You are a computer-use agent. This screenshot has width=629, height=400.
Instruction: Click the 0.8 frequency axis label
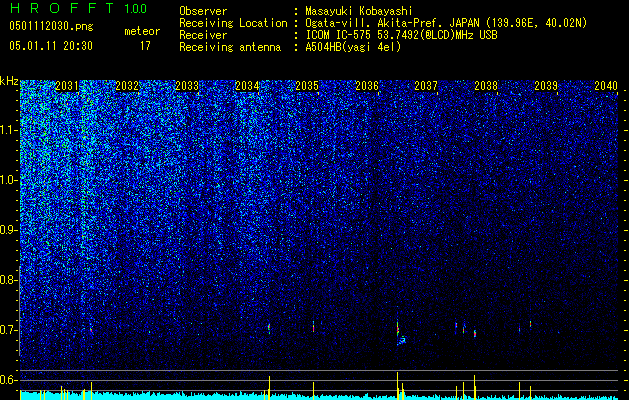click(x=7, y=280)
